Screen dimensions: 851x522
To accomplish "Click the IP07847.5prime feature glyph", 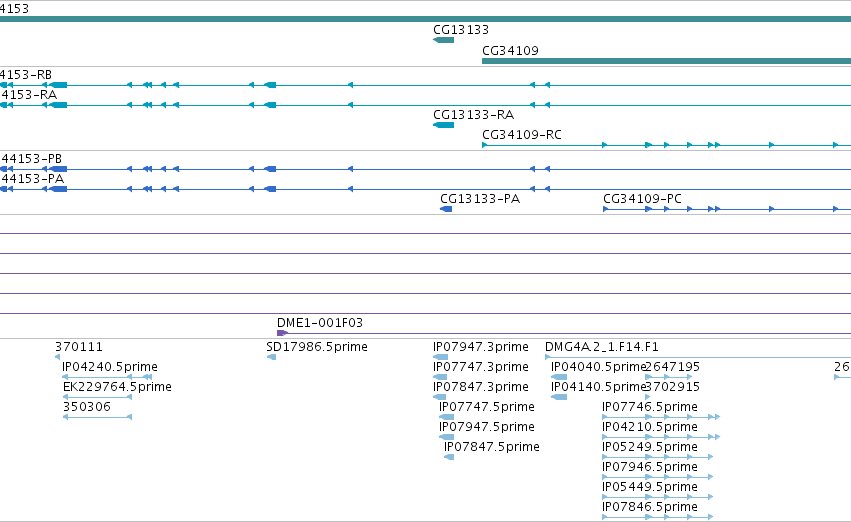I will coord(449,457).
